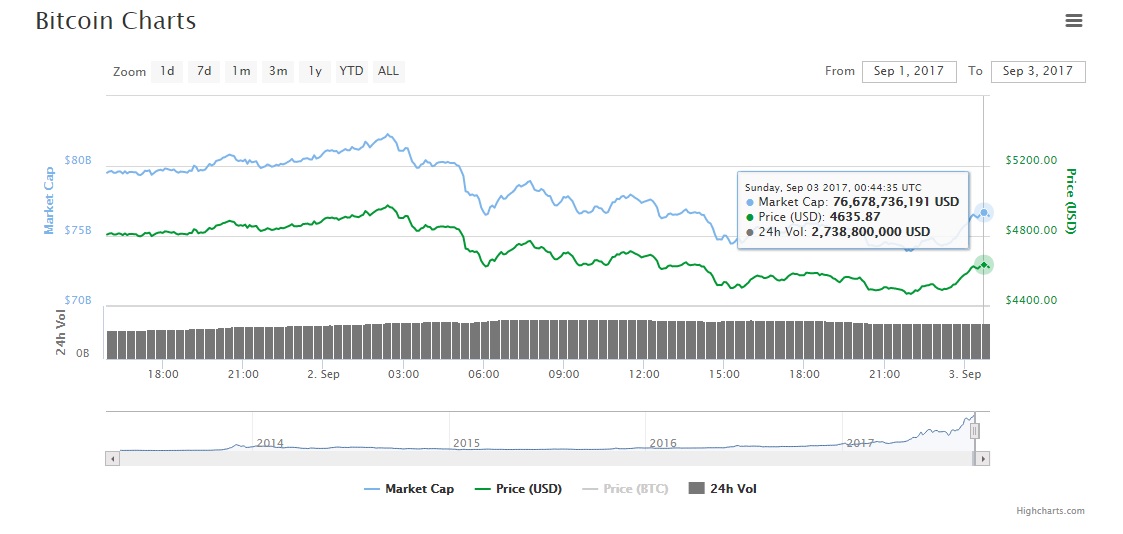Set zoom range to 1d

pyautogui.click(x=167, y=71)
